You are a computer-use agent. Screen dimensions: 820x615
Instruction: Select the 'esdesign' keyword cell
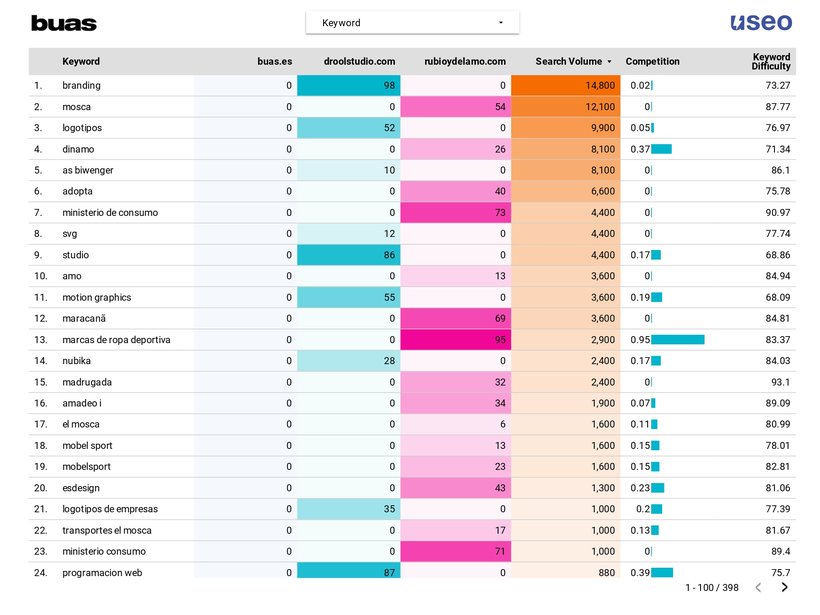[81, 488]
